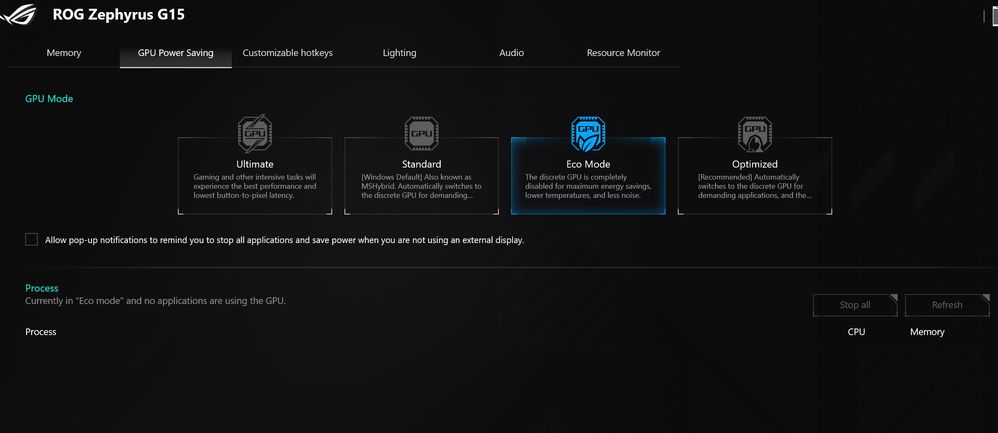Image resolution: width=998 pixels, height=433 pixels.
Task: Open the Audio tab
Action: tap(512, 53)
